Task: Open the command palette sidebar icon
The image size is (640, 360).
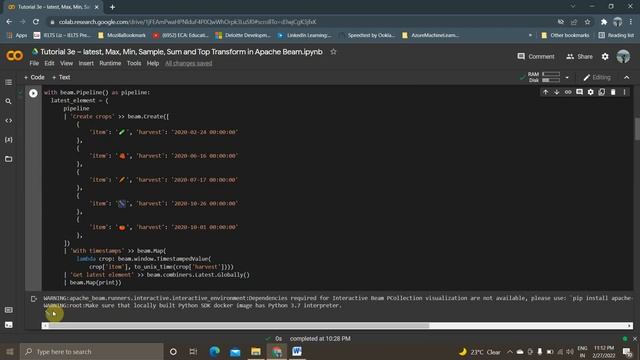Action: tap(9, 310)
